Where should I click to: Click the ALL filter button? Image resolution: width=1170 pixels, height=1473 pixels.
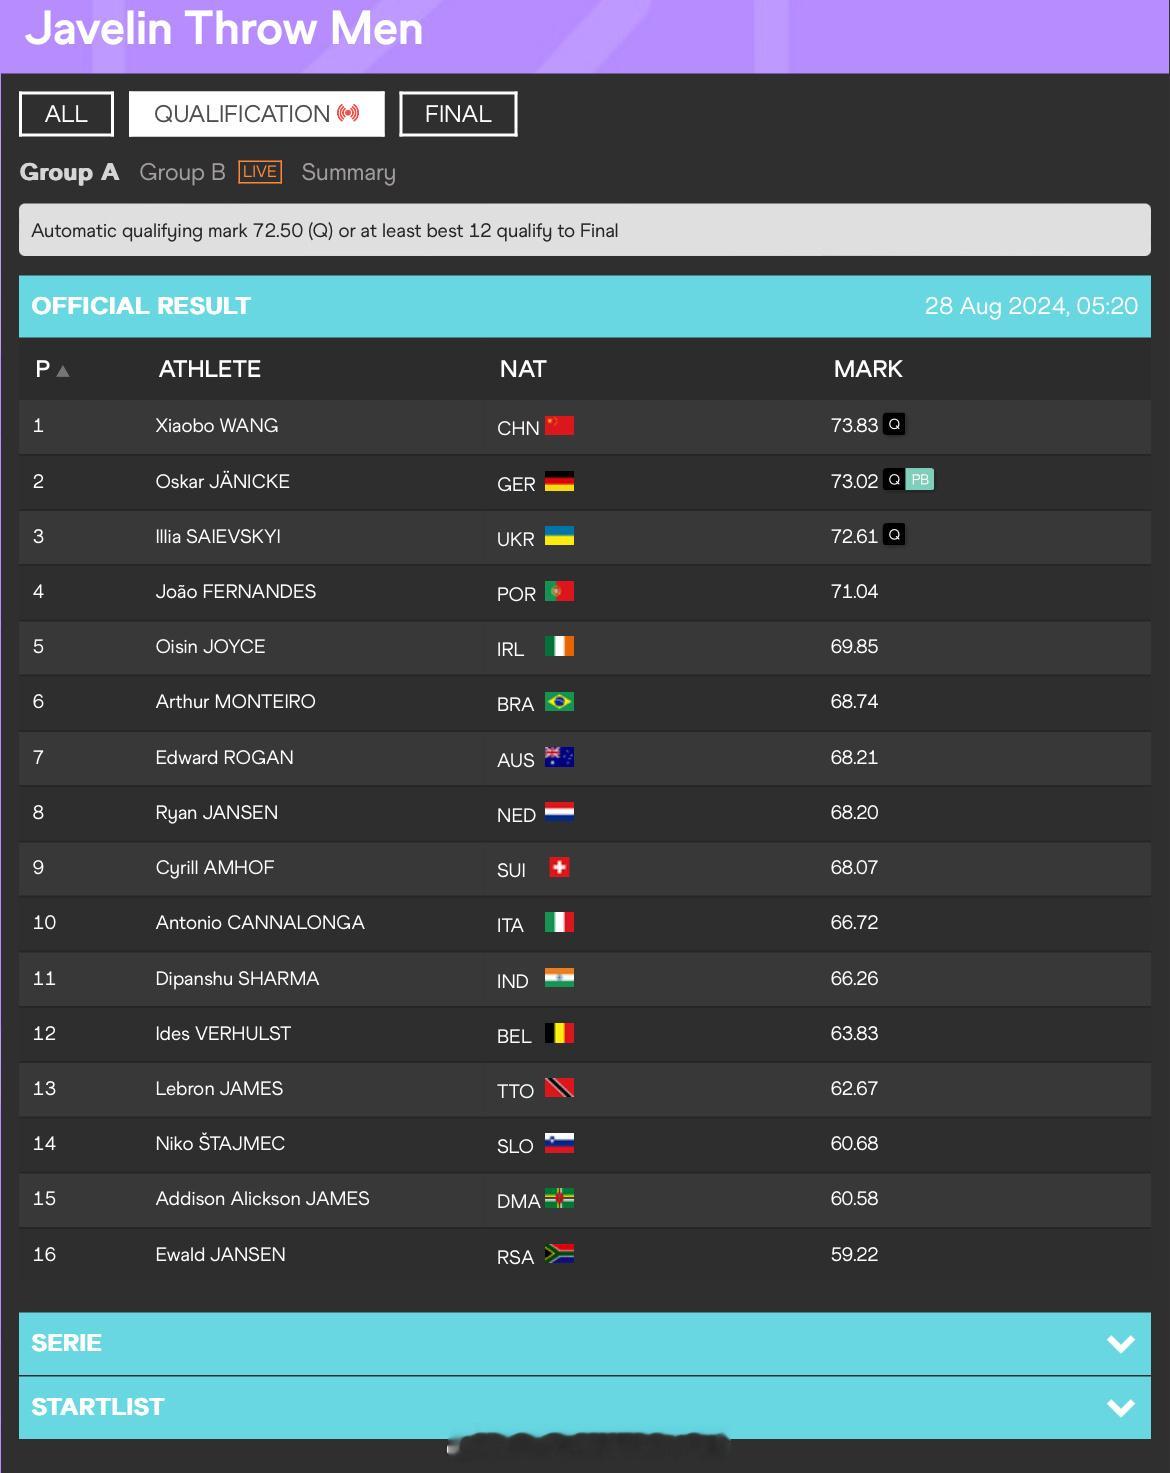pos(66,114)
